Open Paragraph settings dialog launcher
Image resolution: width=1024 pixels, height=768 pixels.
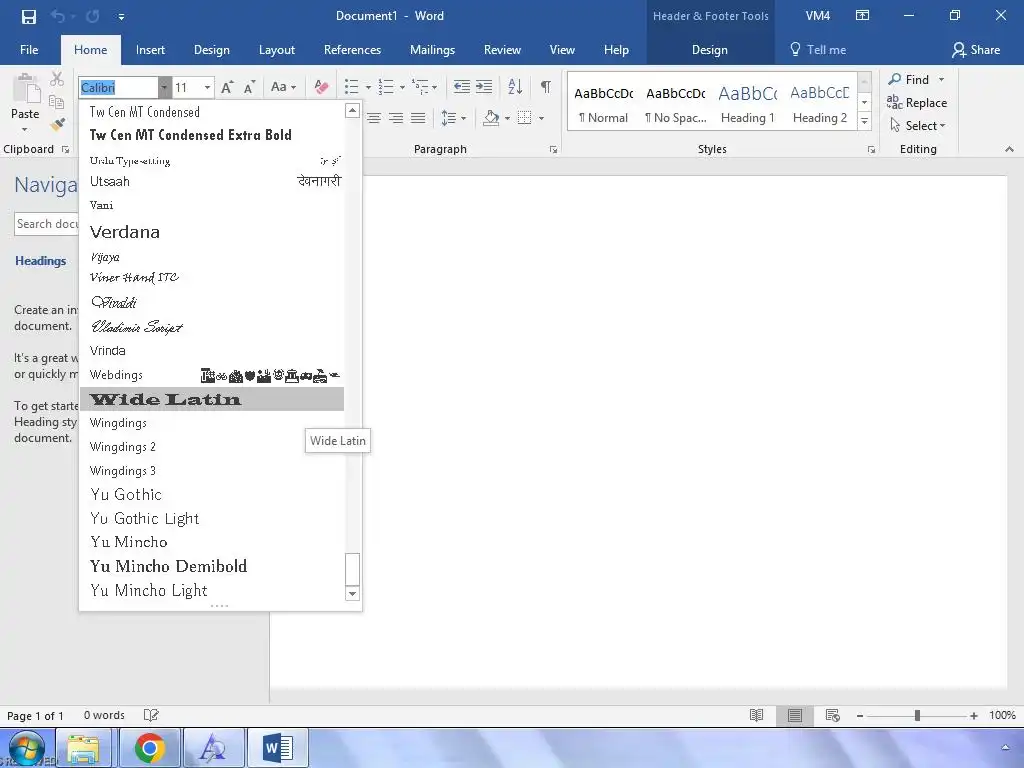tap(553, 150)
